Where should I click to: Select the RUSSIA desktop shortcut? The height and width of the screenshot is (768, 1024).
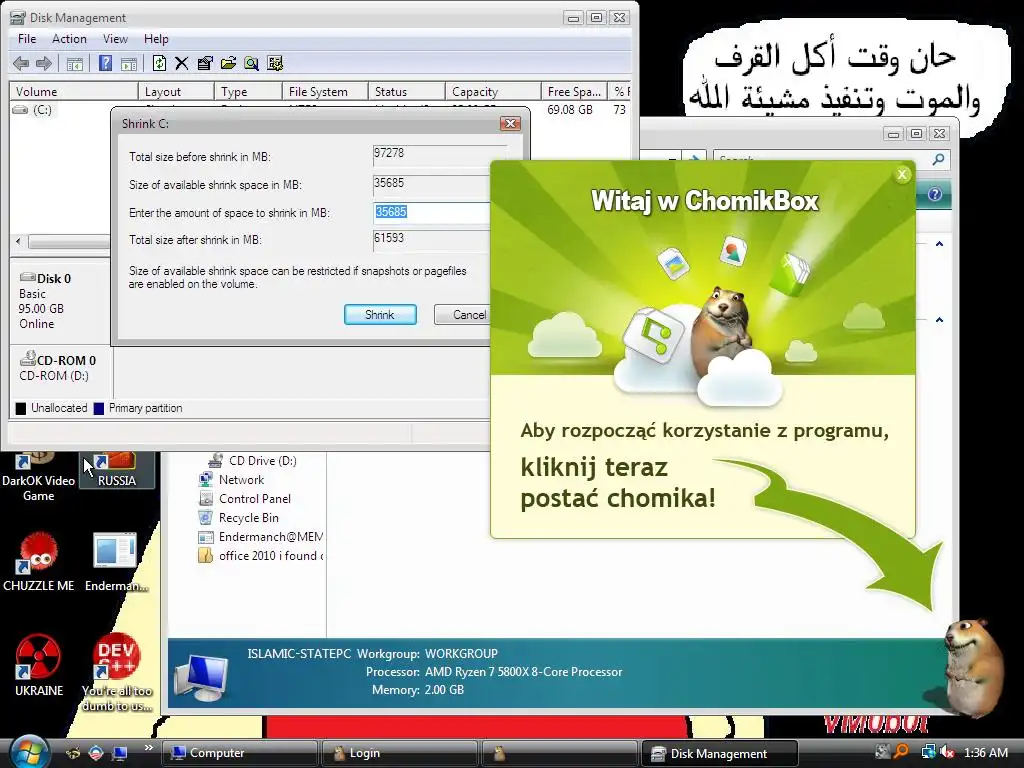click(x=117, y=470)
